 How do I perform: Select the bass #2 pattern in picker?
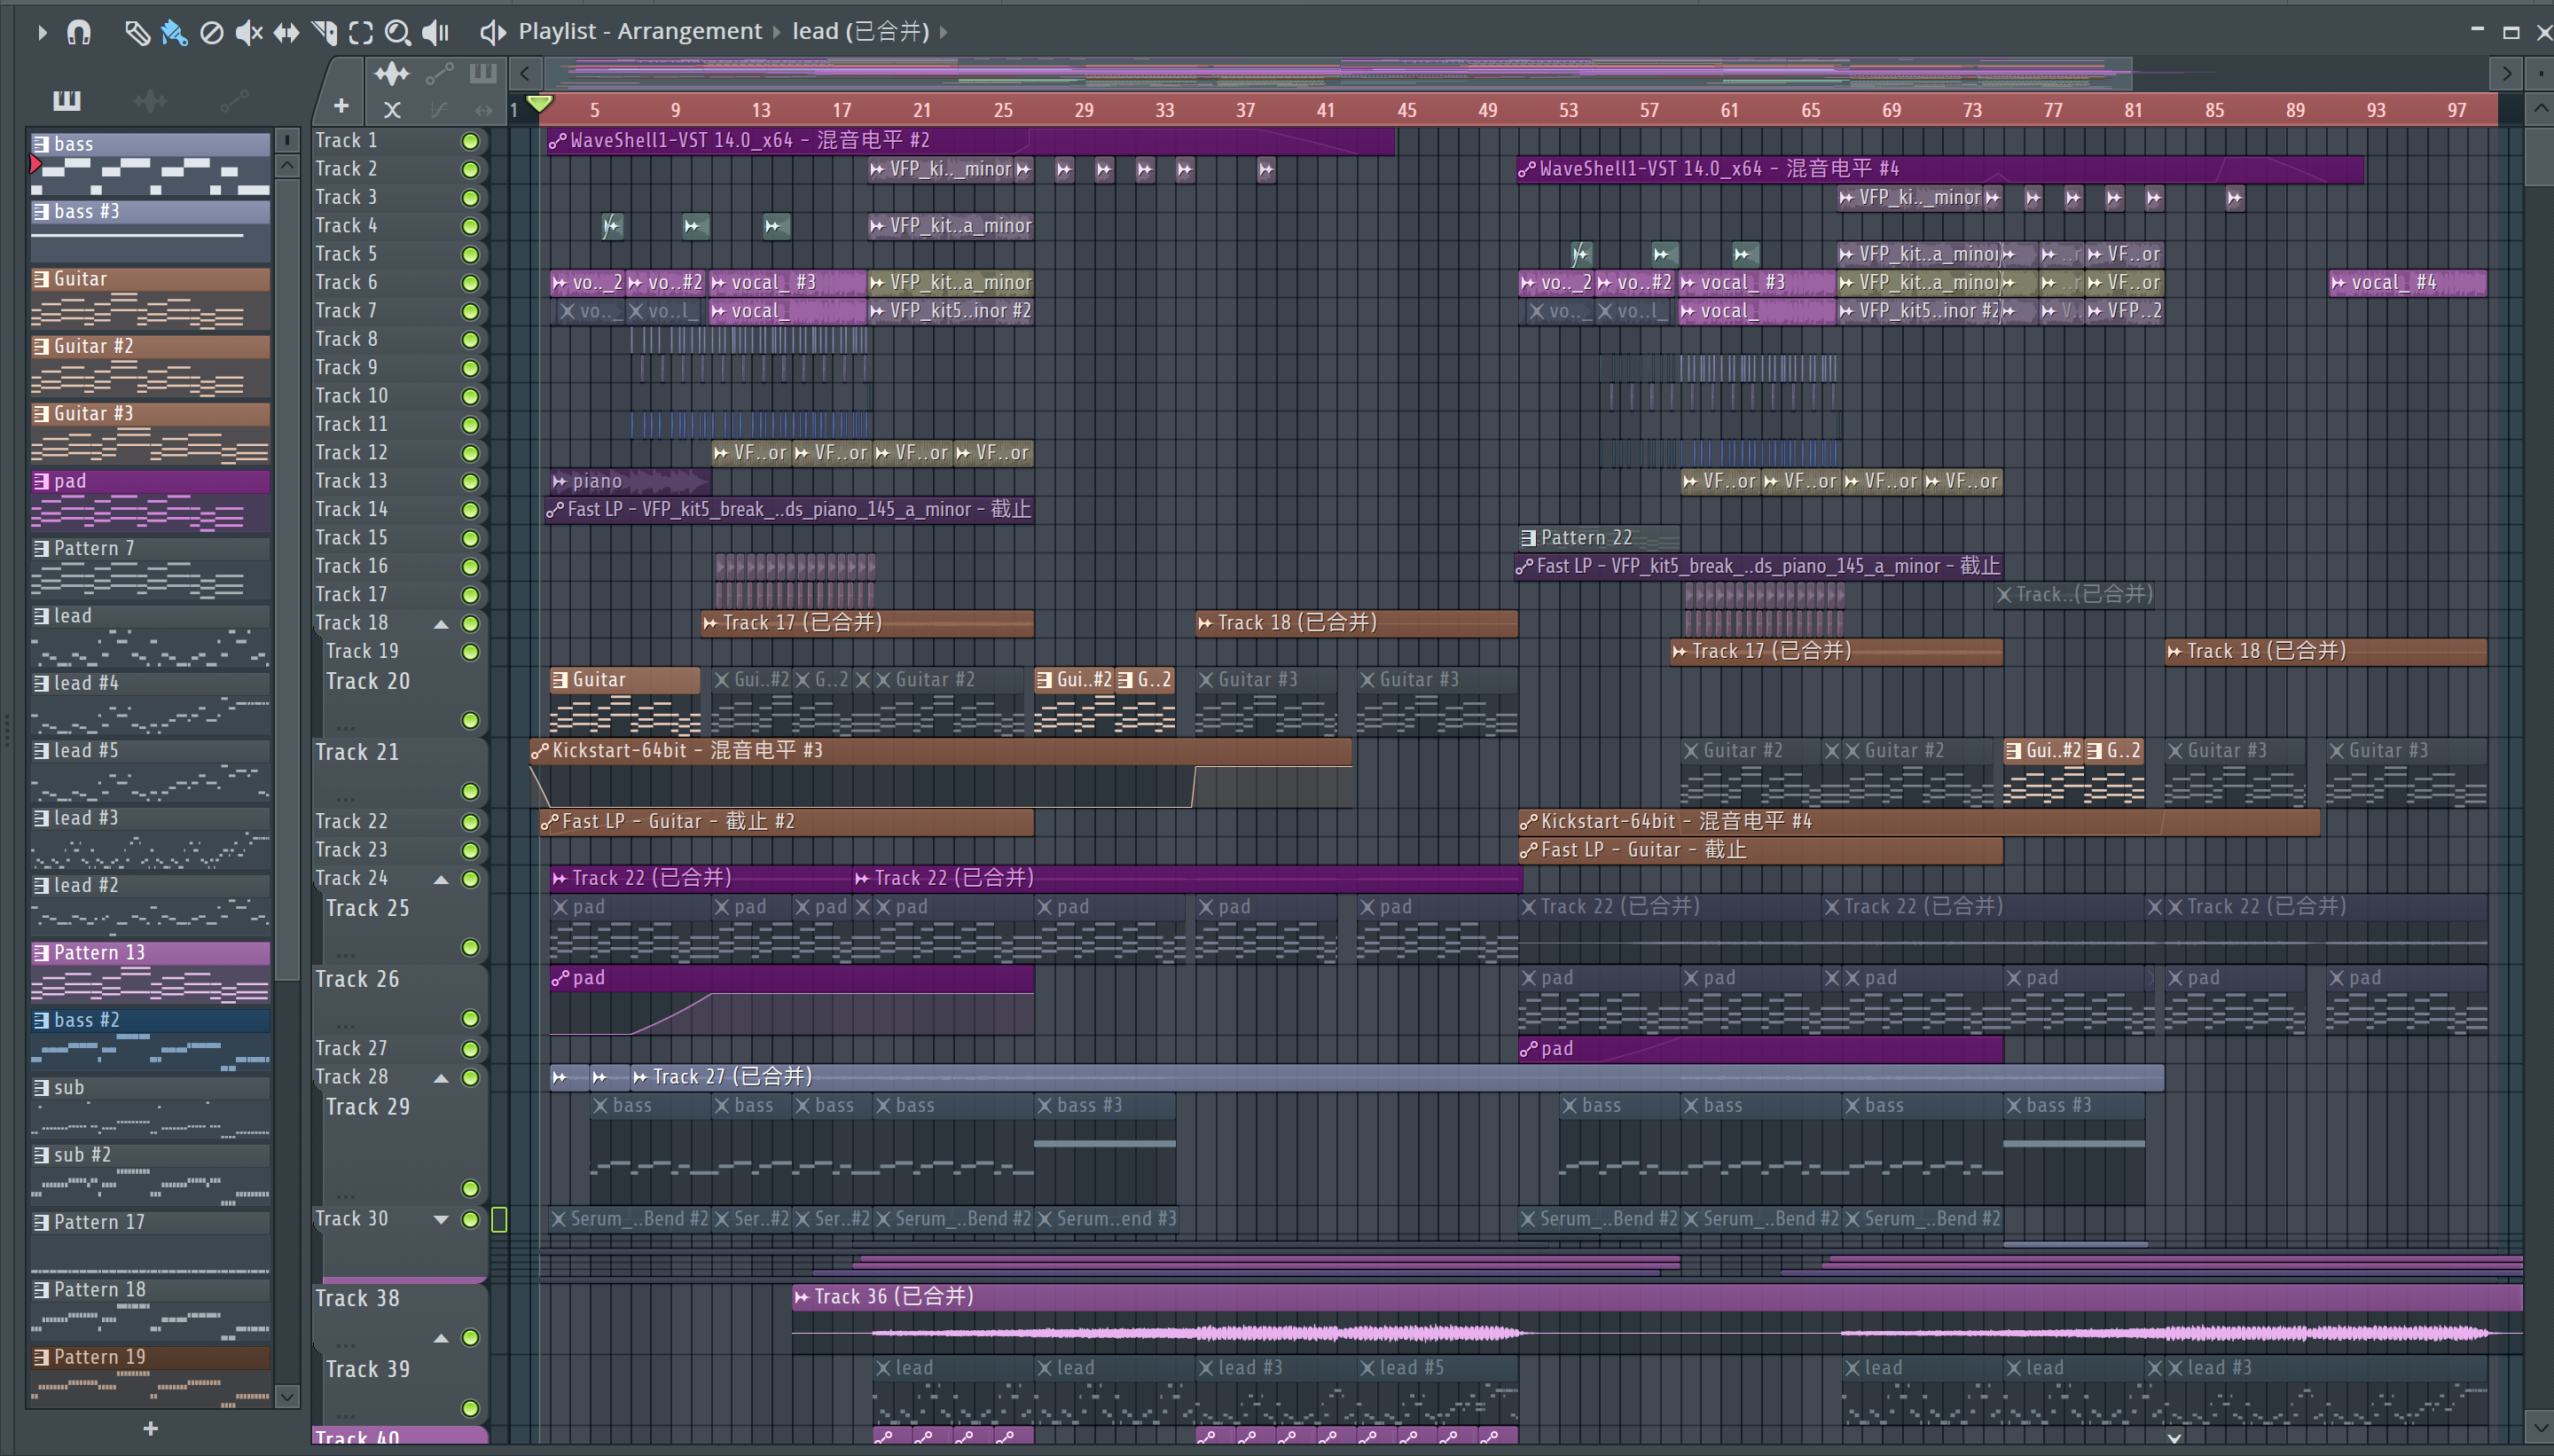tap(150, 1041)
